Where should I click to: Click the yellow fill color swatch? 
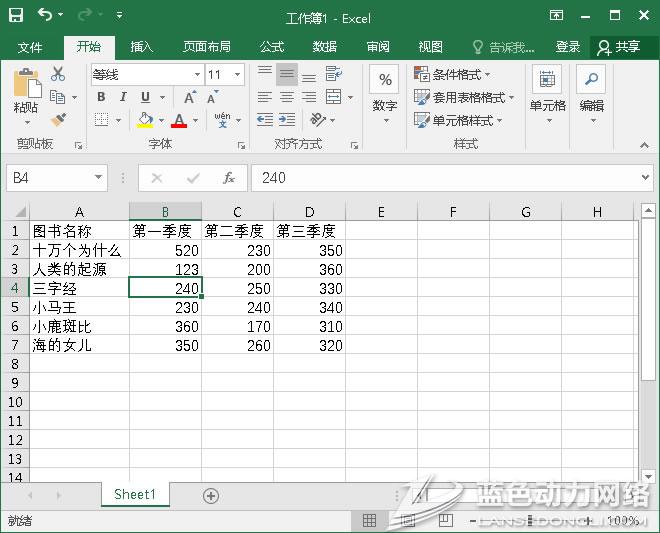tap(145, 120)
